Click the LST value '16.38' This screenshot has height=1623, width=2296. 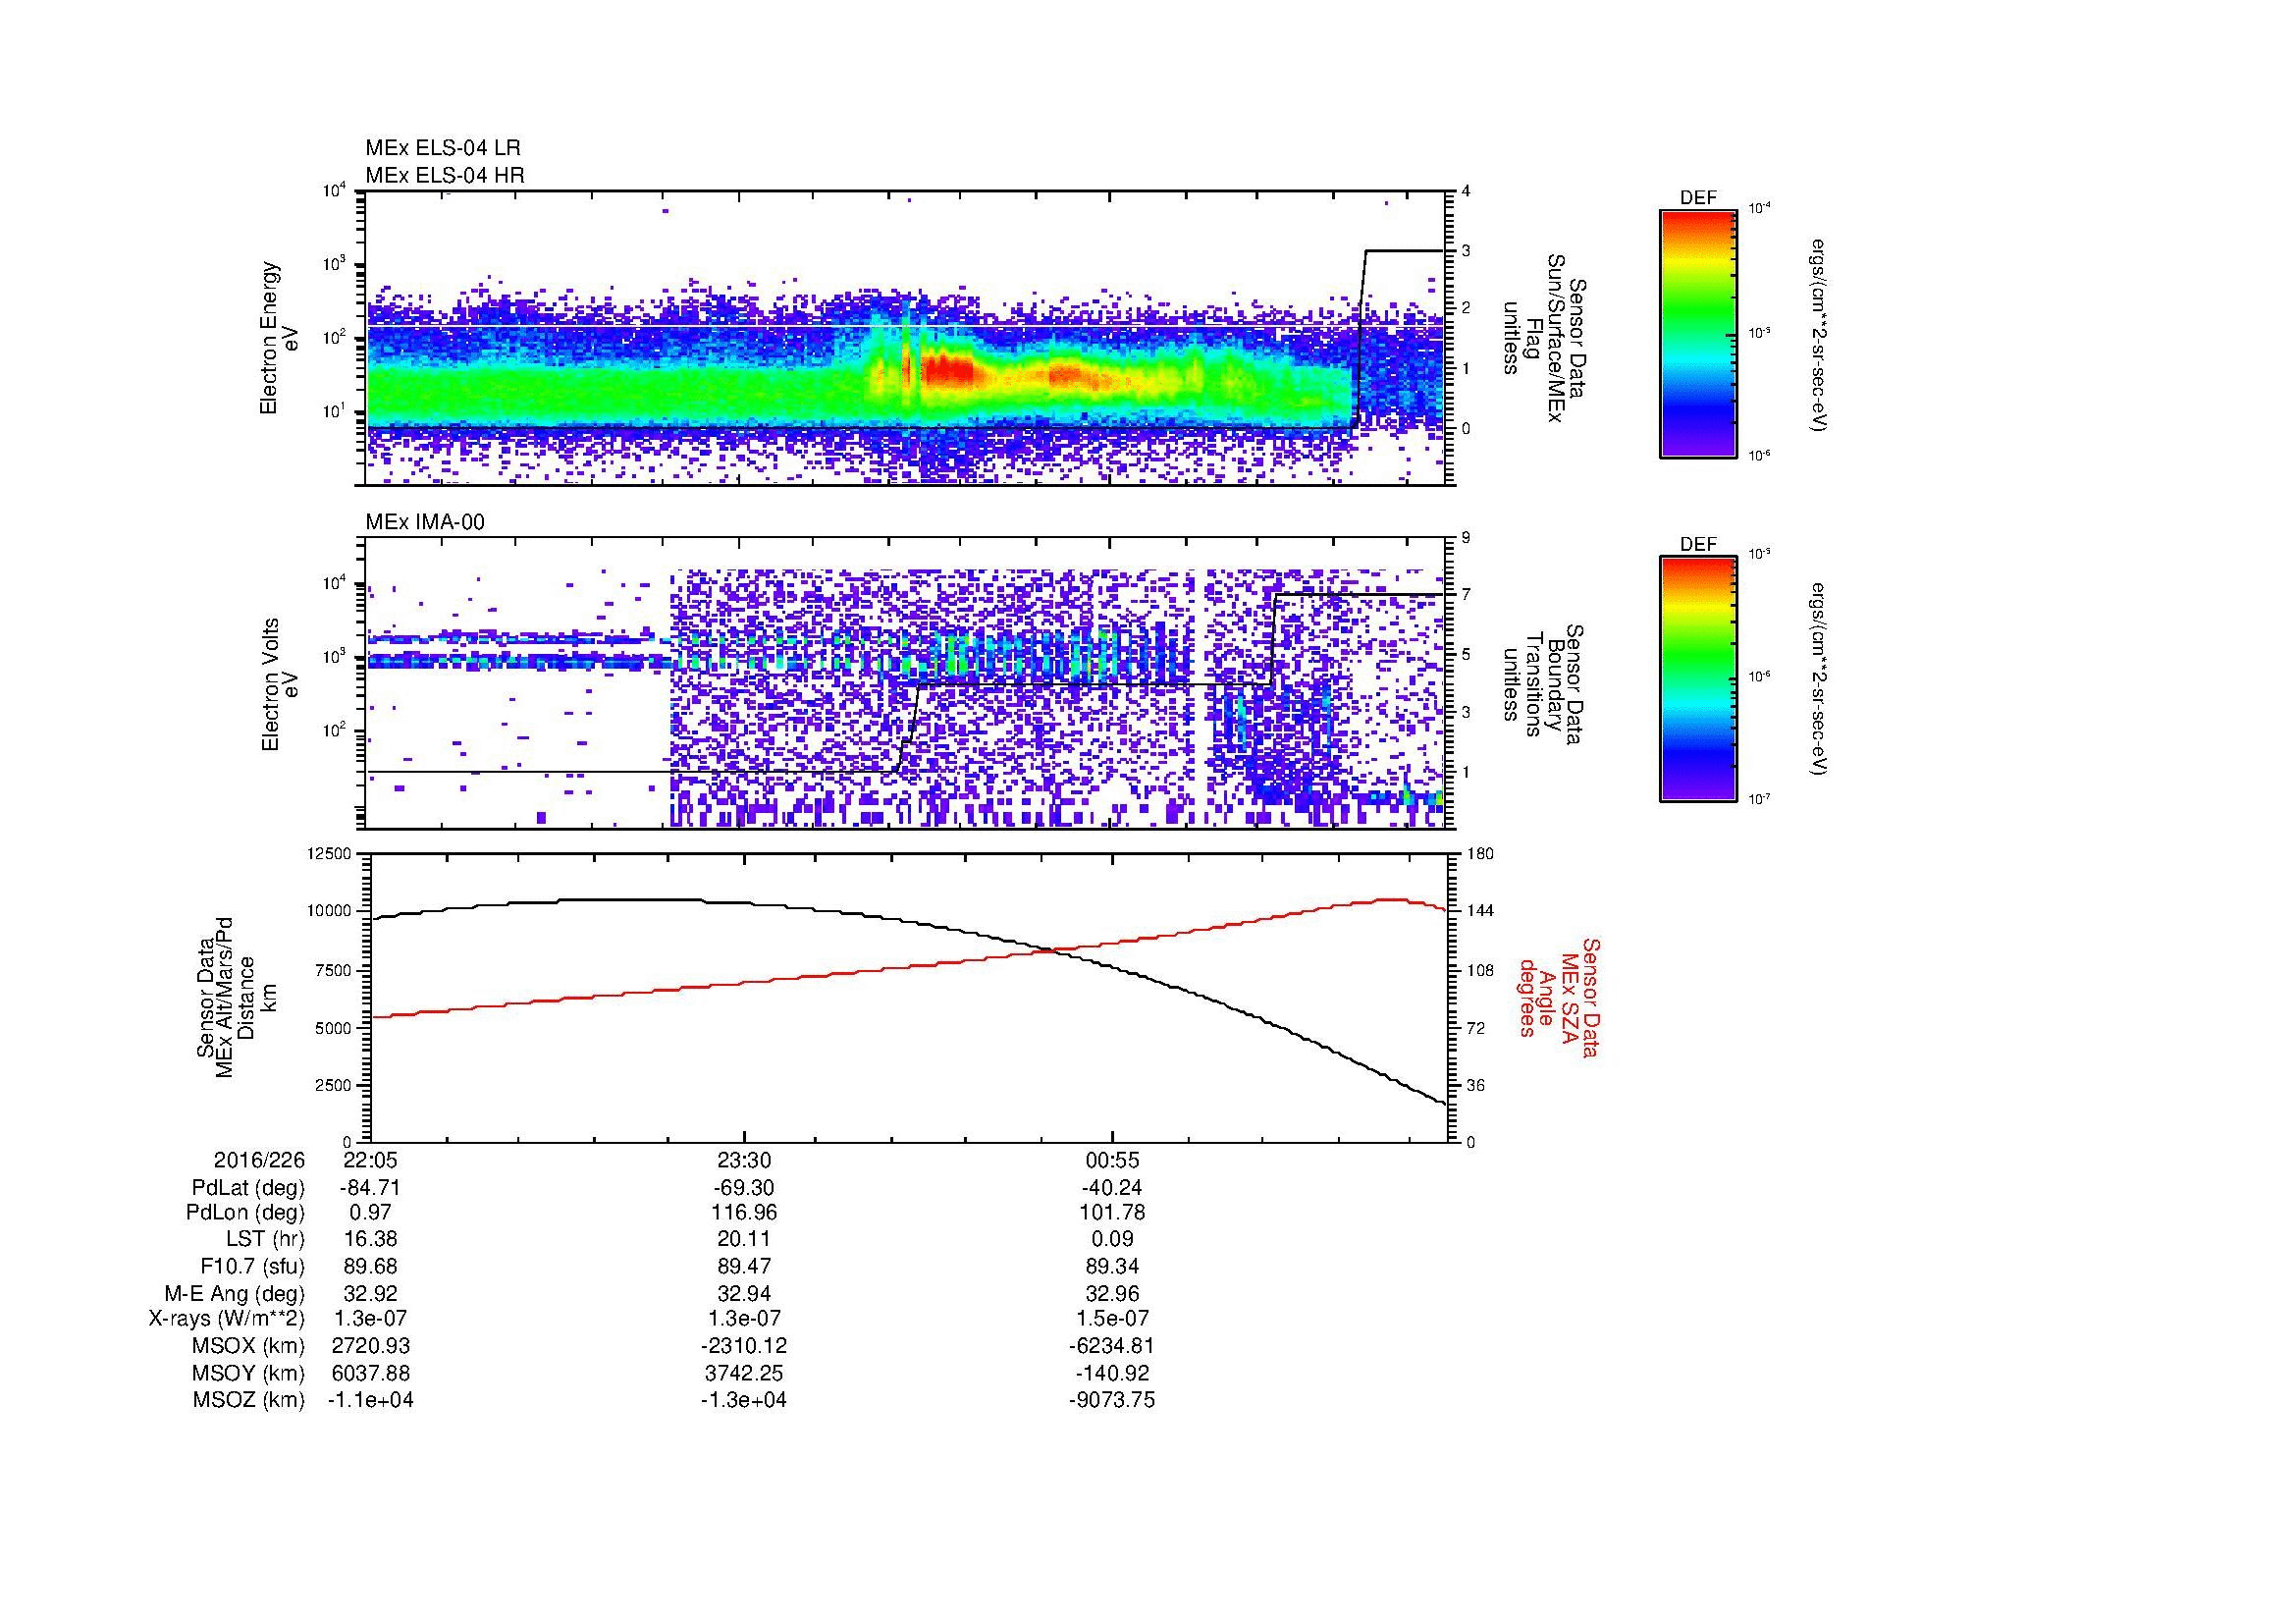[x=371, y=1240]
